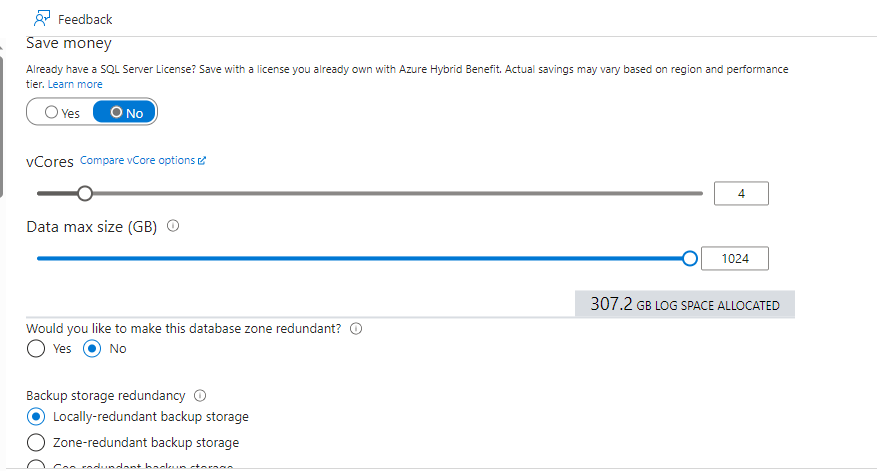The width and height of the screenshot is (877, 471).
Task: Show info icon for Backup storage redundancy
Action: click(x=200, y=395)
